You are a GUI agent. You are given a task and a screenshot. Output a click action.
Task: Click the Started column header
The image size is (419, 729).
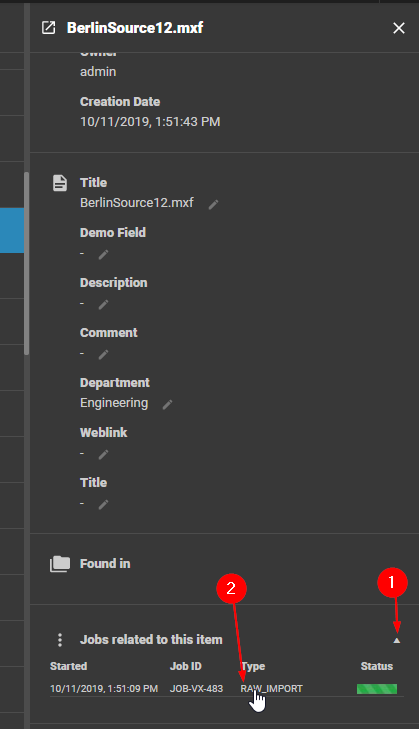click(x=68, y=666)
